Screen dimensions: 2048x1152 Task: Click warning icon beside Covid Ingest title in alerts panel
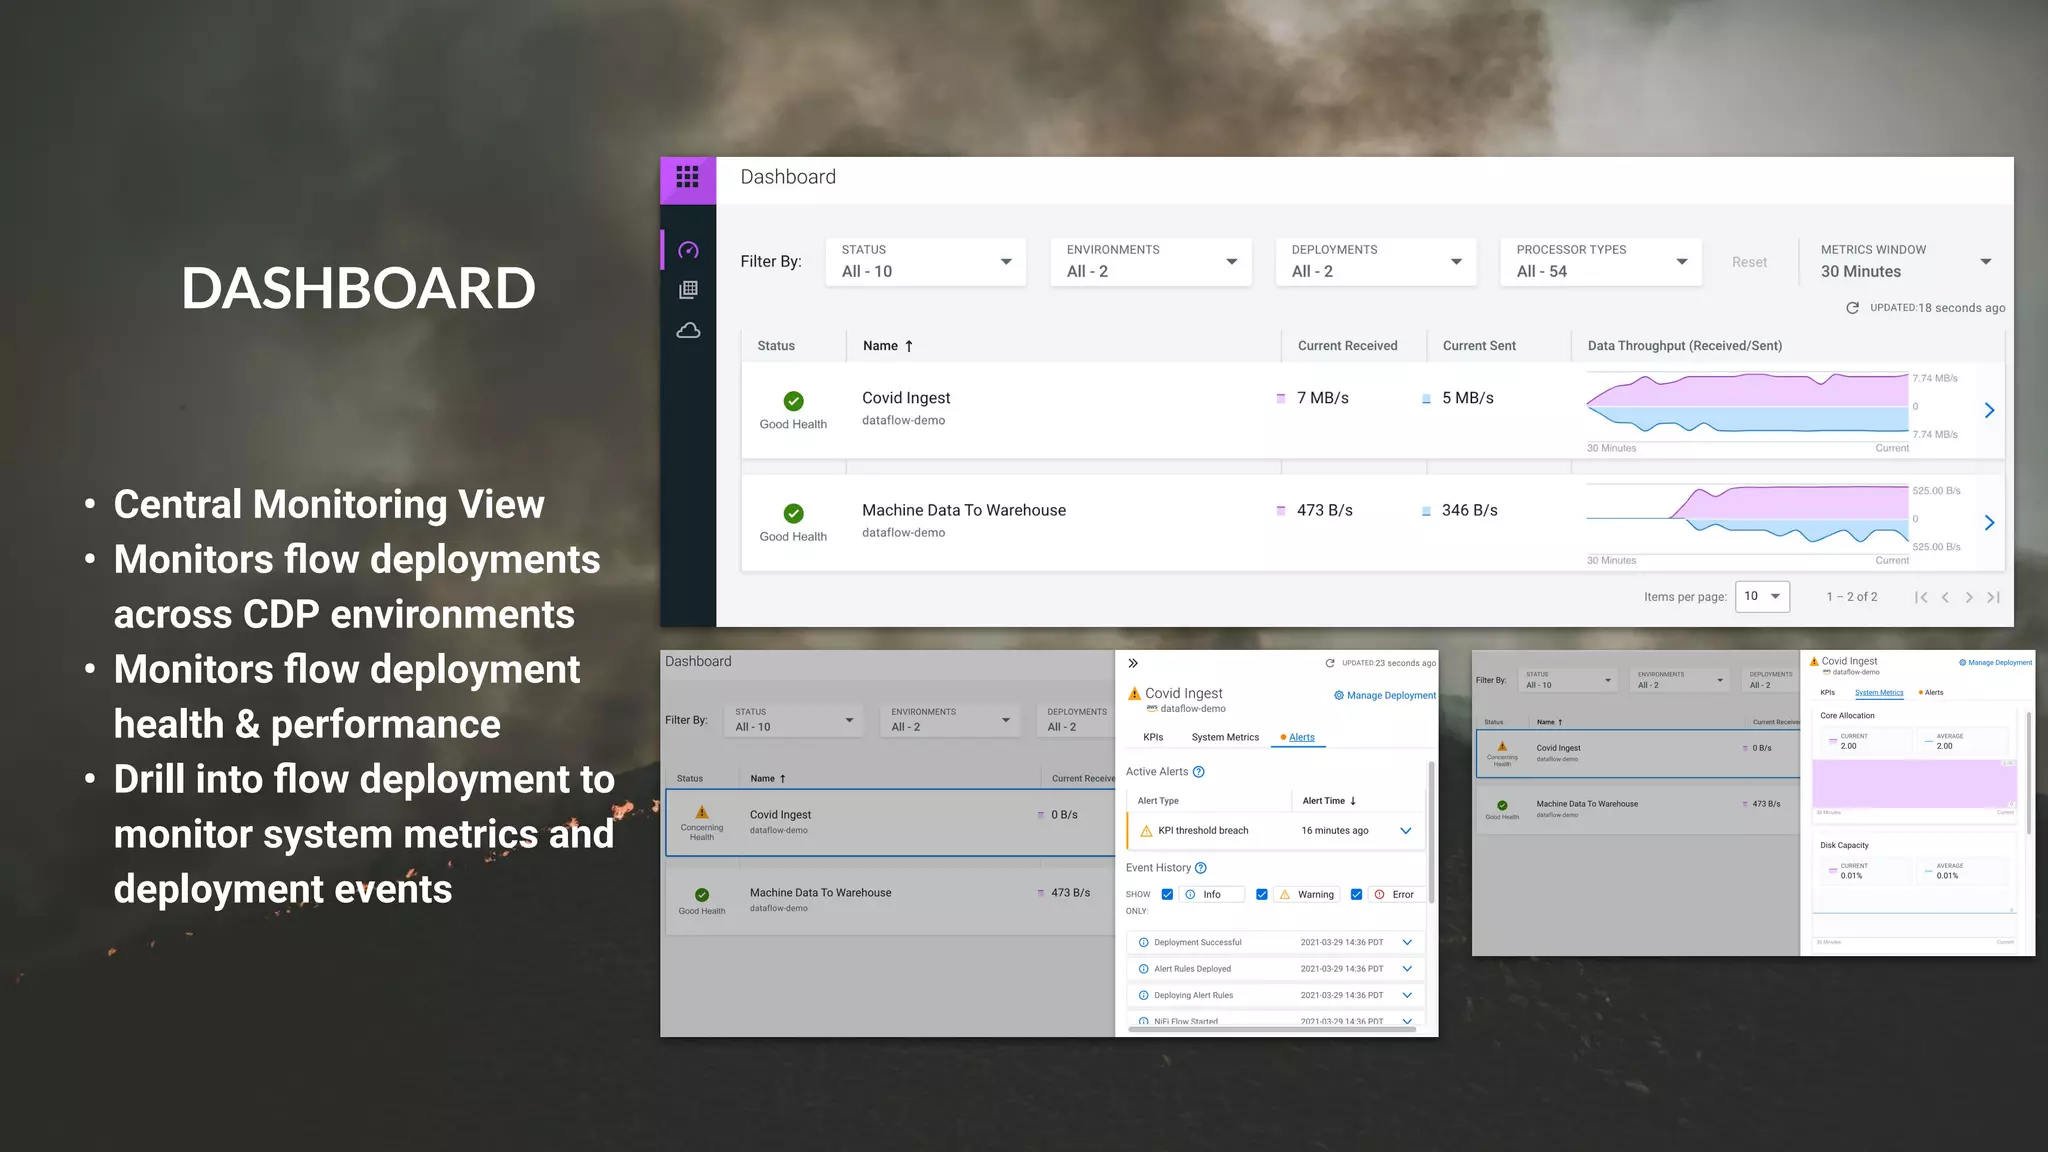click(1134, 693)
